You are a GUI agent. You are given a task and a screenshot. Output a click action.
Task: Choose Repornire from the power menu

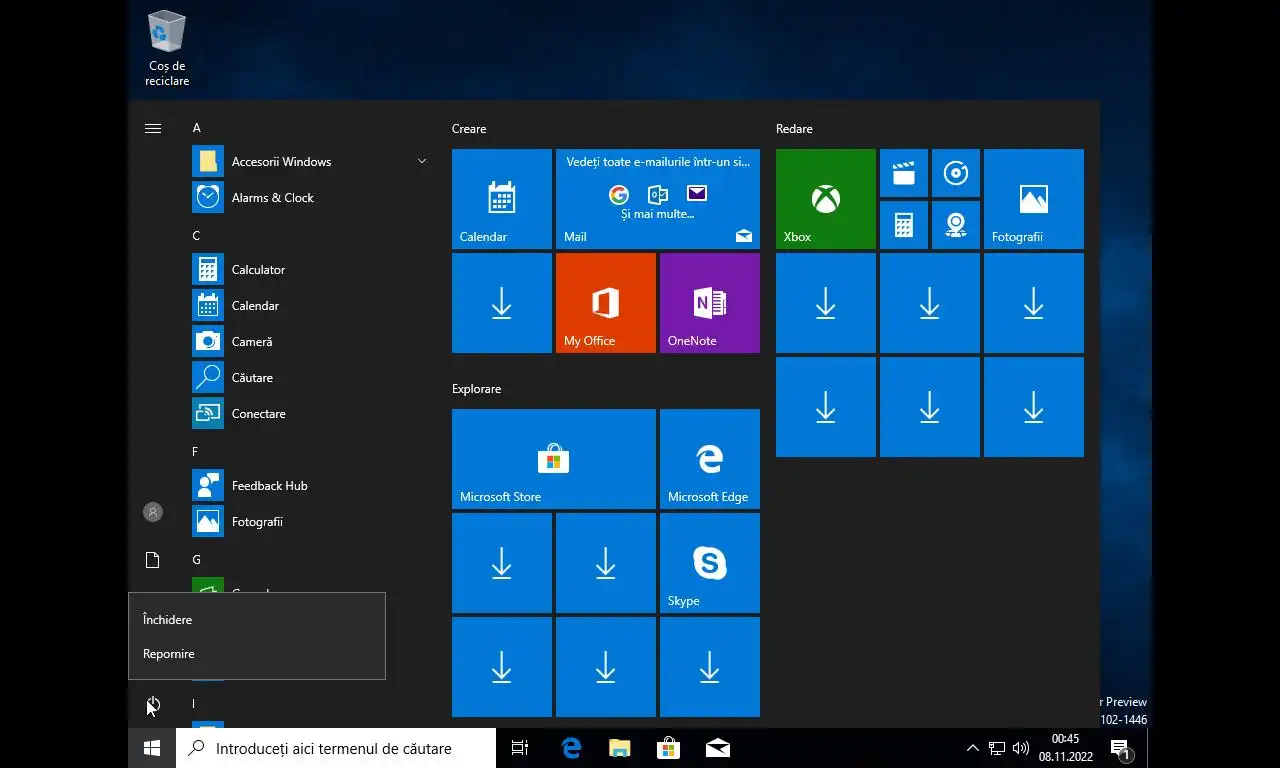[x=257, y=654]
